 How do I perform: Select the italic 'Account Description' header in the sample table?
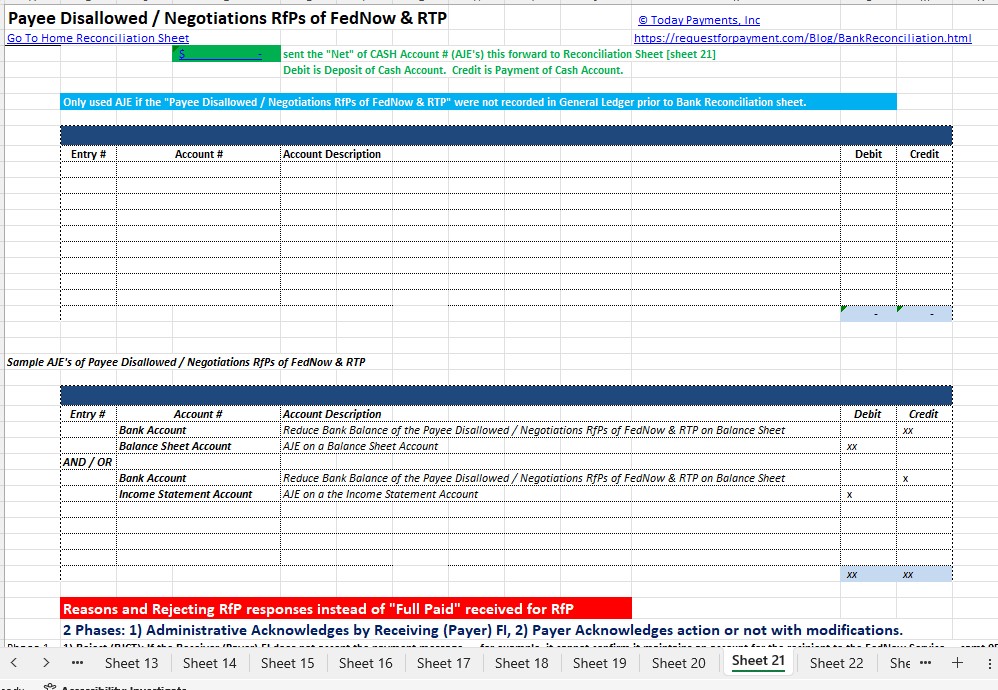tap(332, 414)
